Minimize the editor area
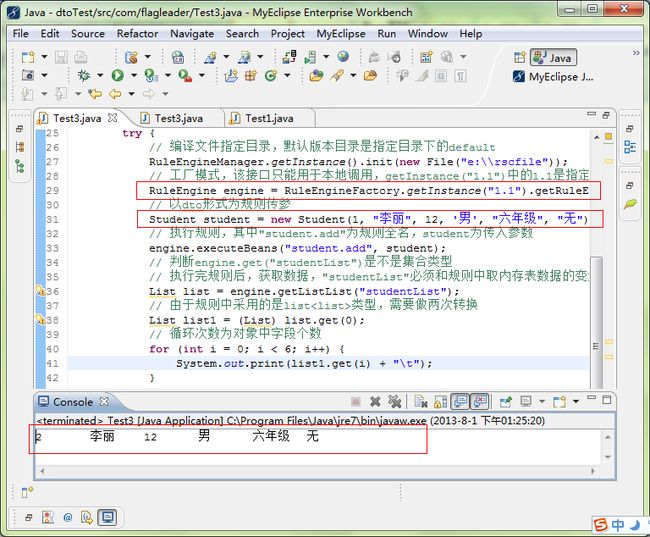Screen dimensions: 650x537 pos(592,114)
